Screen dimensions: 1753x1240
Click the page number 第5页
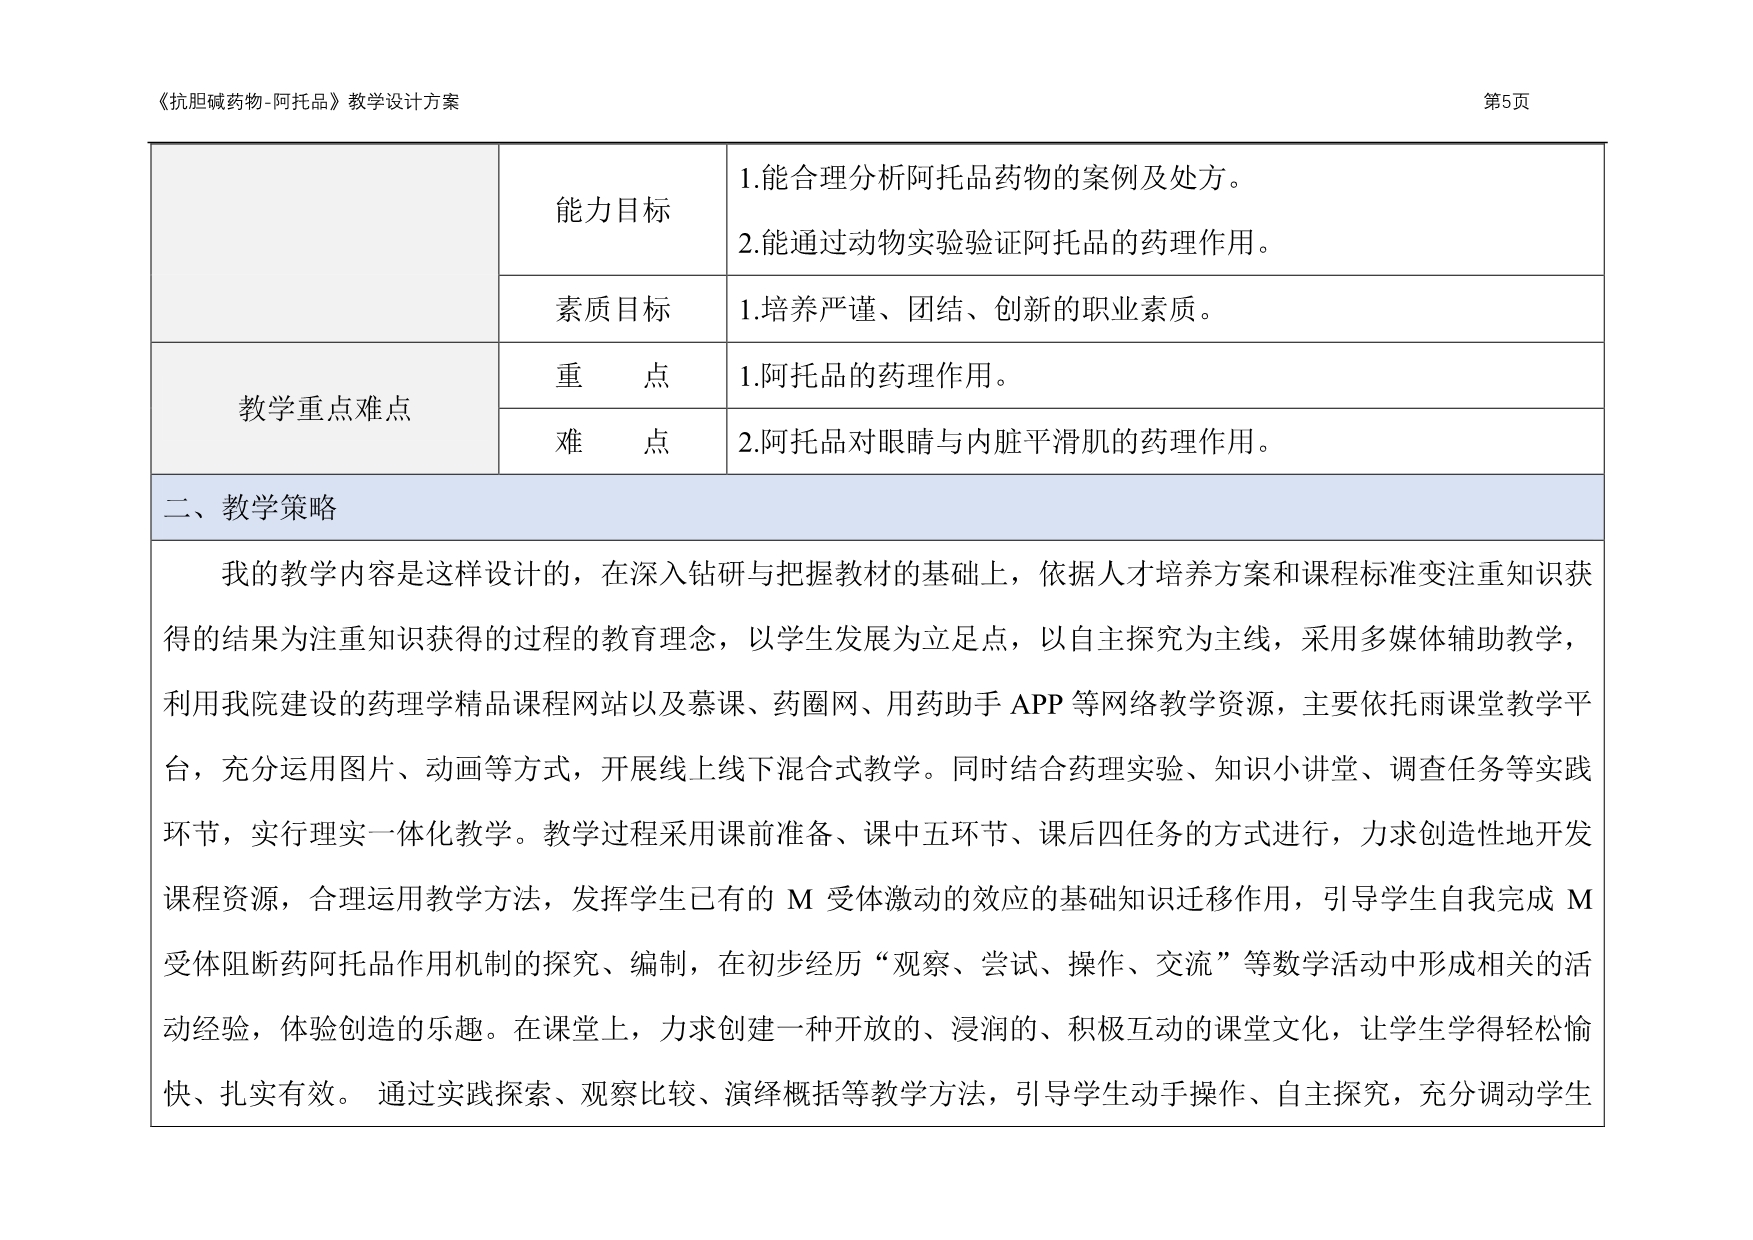1506,102
